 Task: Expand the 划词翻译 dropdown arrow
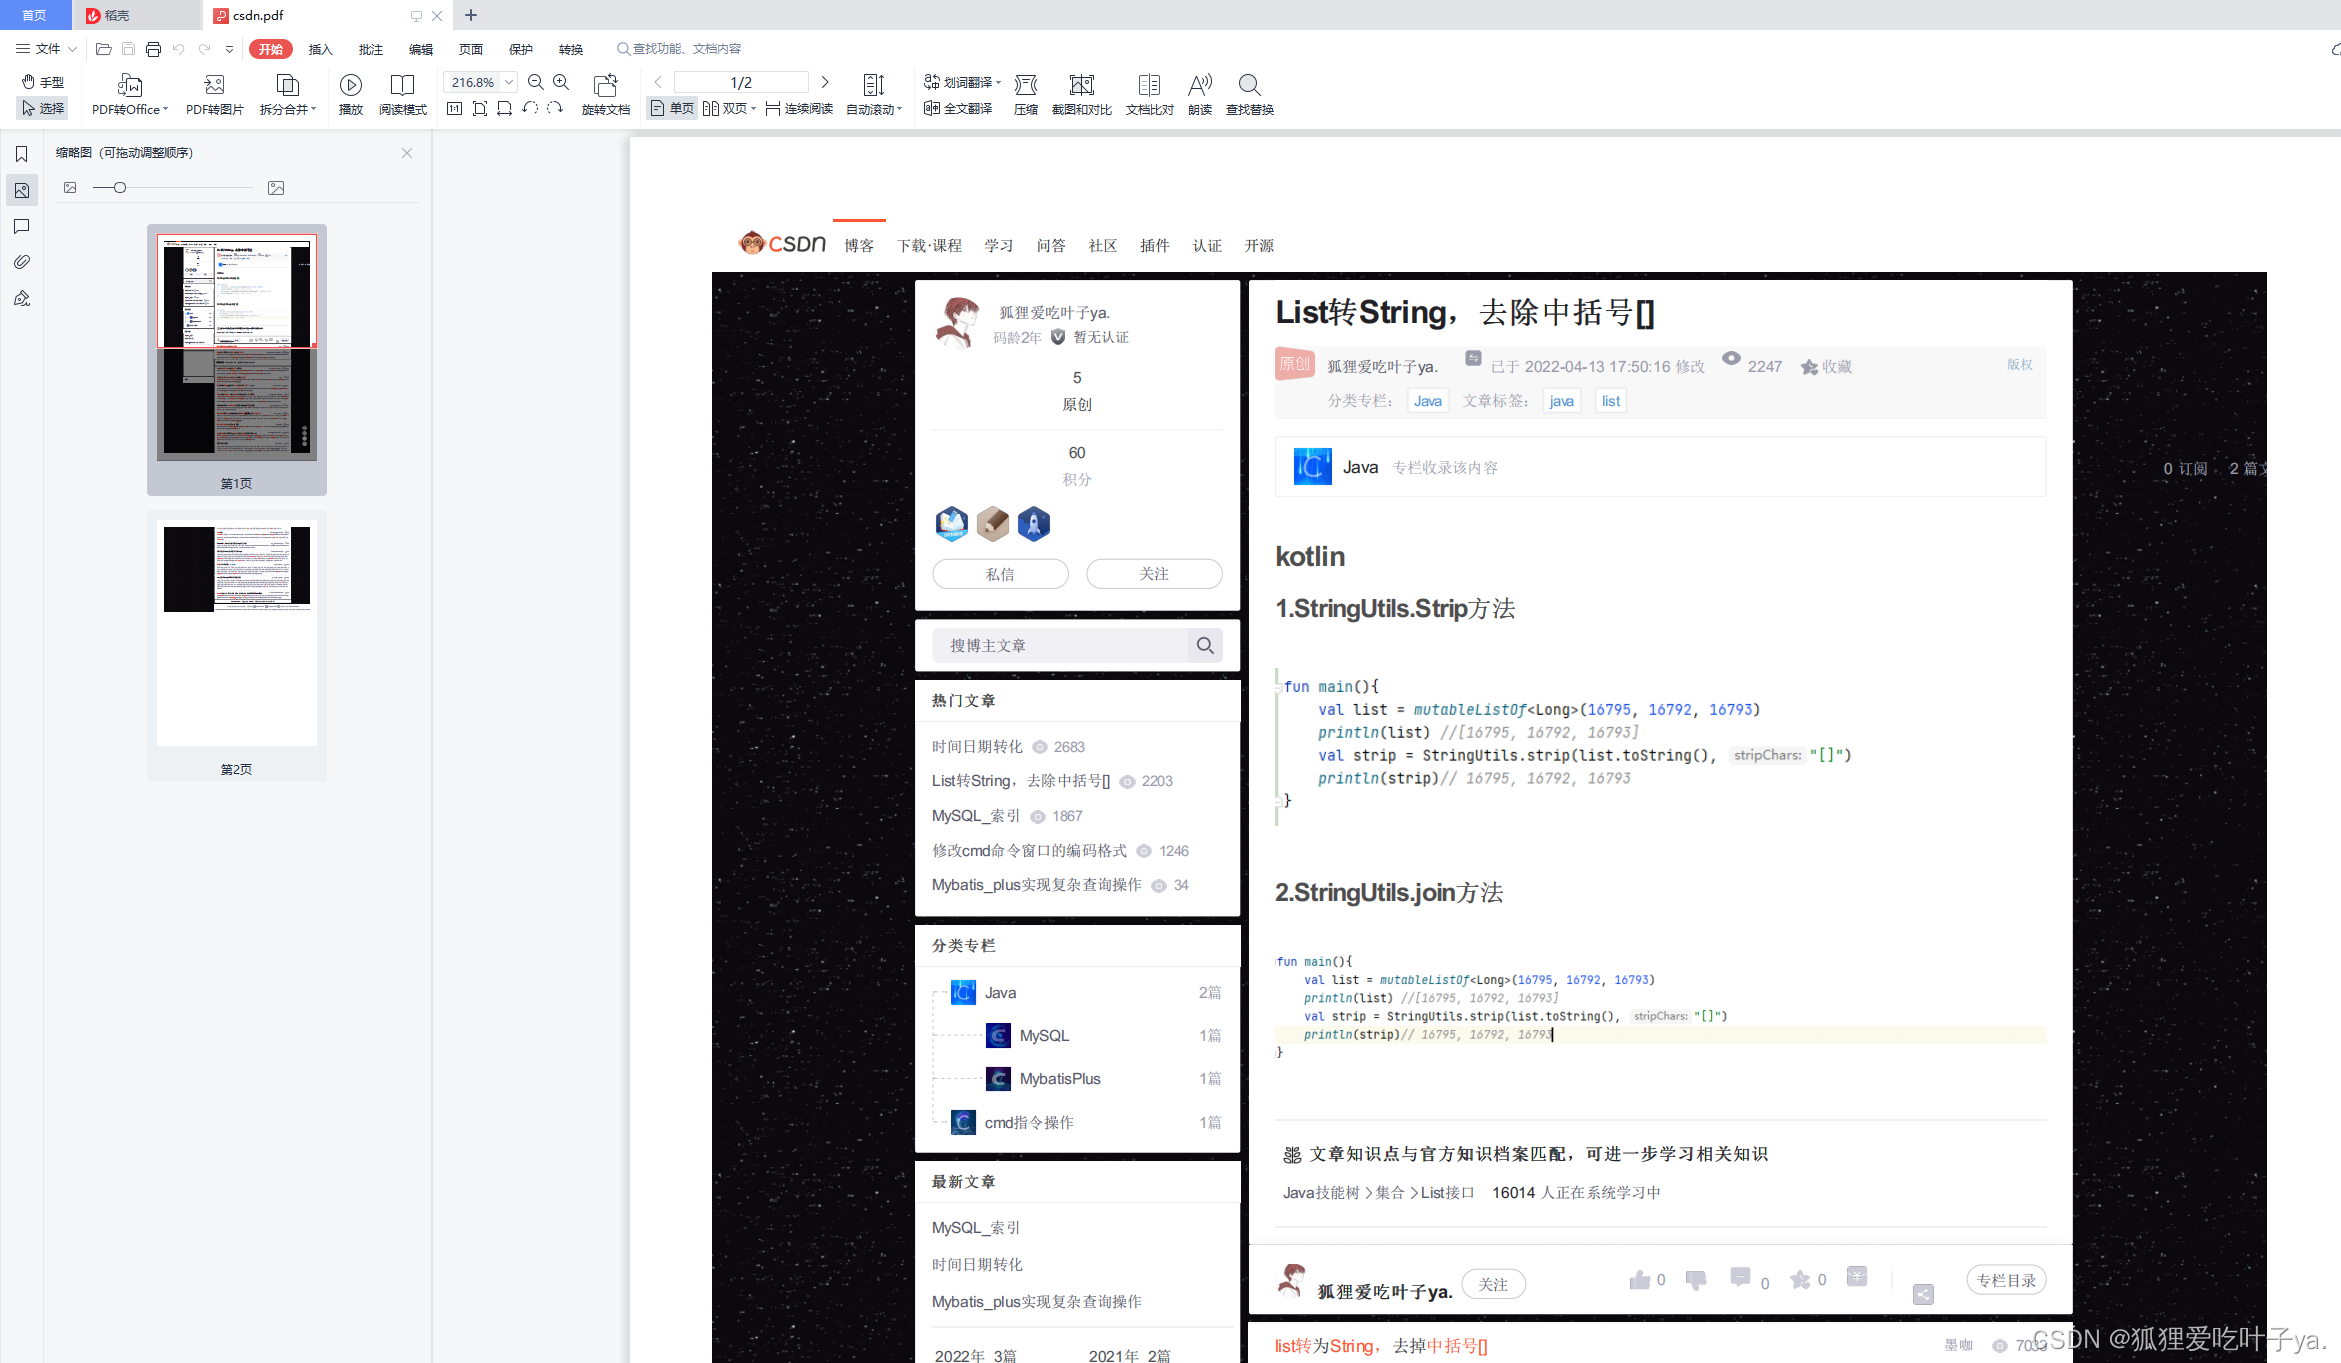point(998,82)
